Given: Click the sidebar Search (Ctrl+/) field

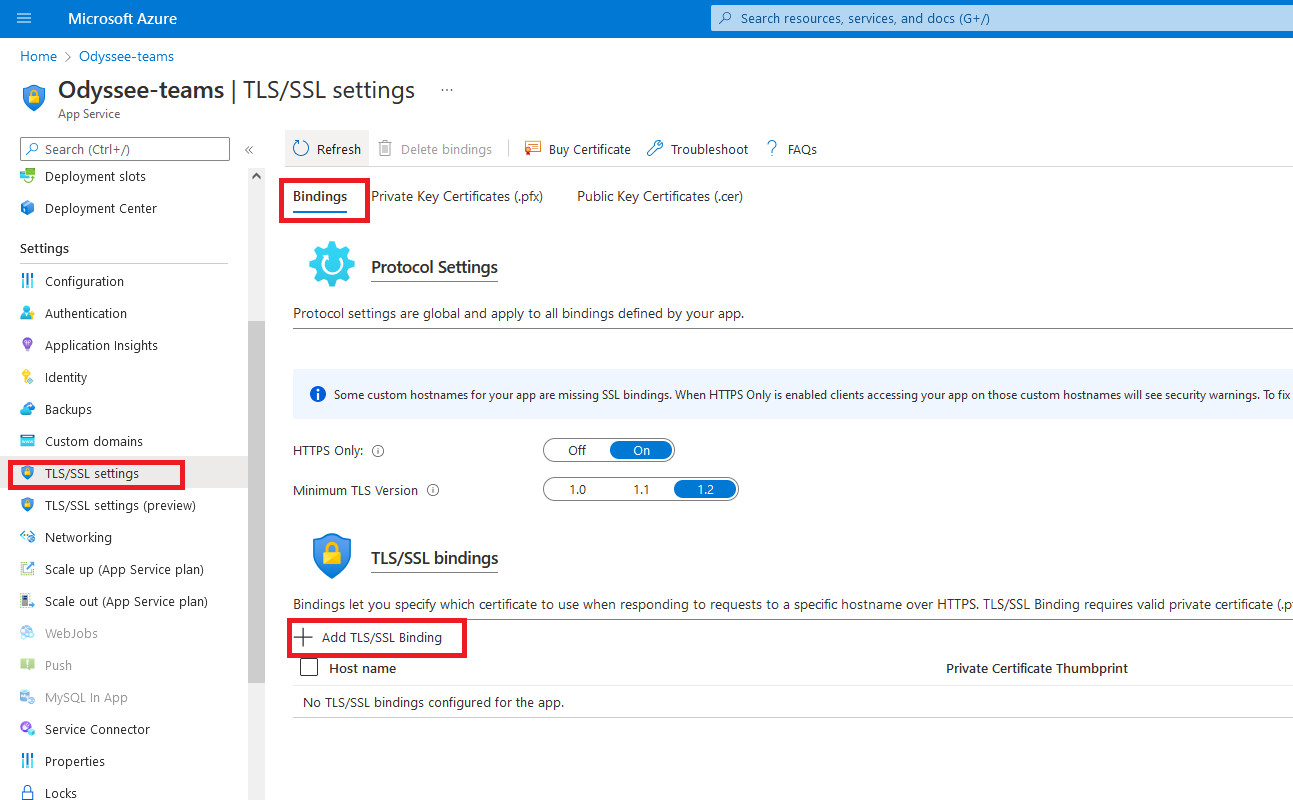Looking at the screenshot, I should coord(125,149).
